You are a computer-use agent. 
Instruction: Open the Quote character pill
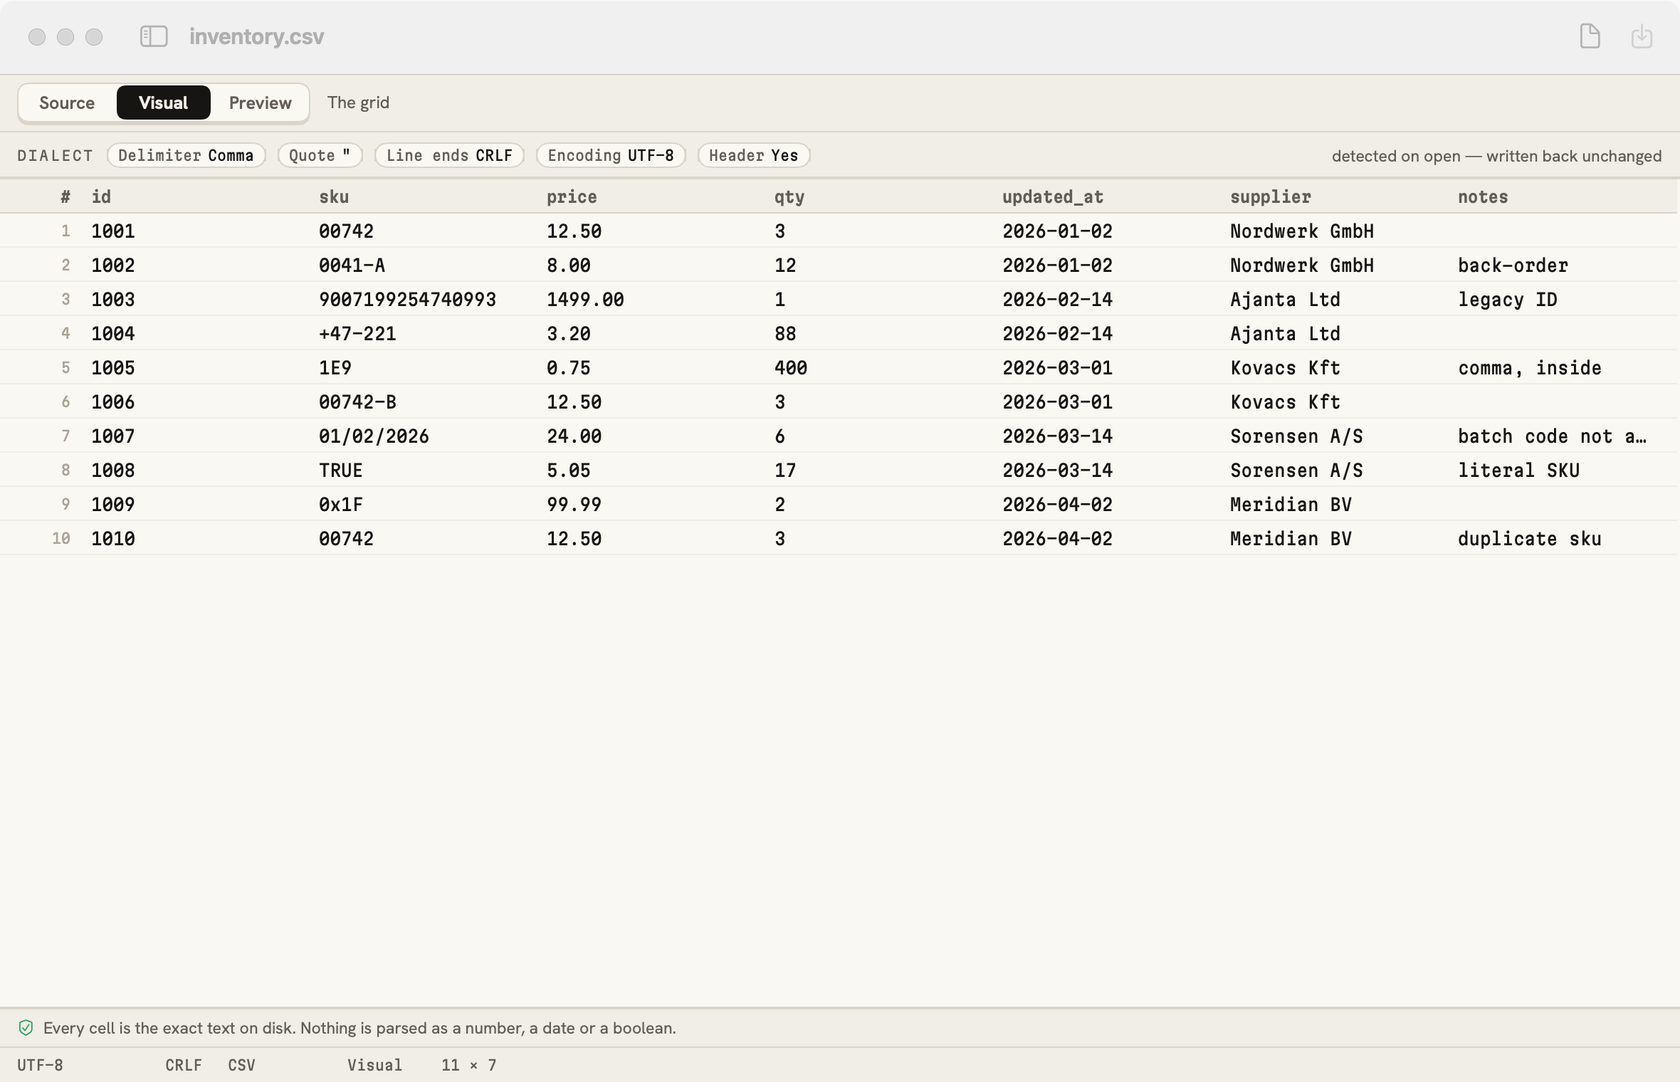point(320,156)
